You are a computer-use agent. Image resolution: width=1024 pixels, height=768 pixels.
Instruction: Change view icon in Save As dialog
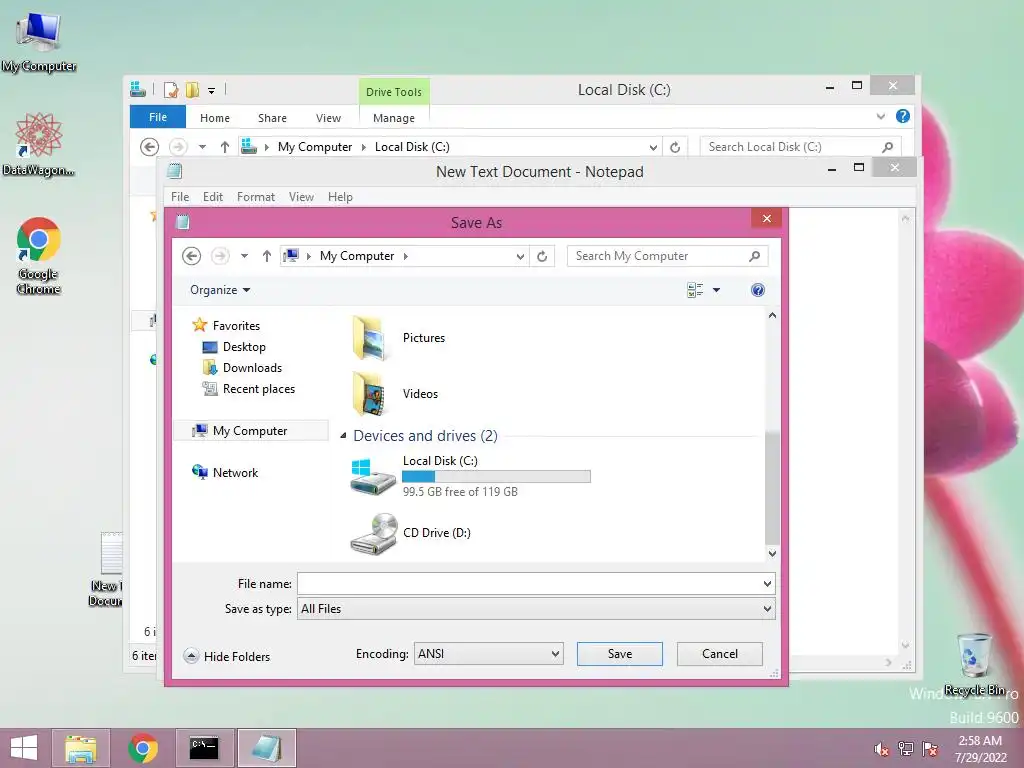695,290
